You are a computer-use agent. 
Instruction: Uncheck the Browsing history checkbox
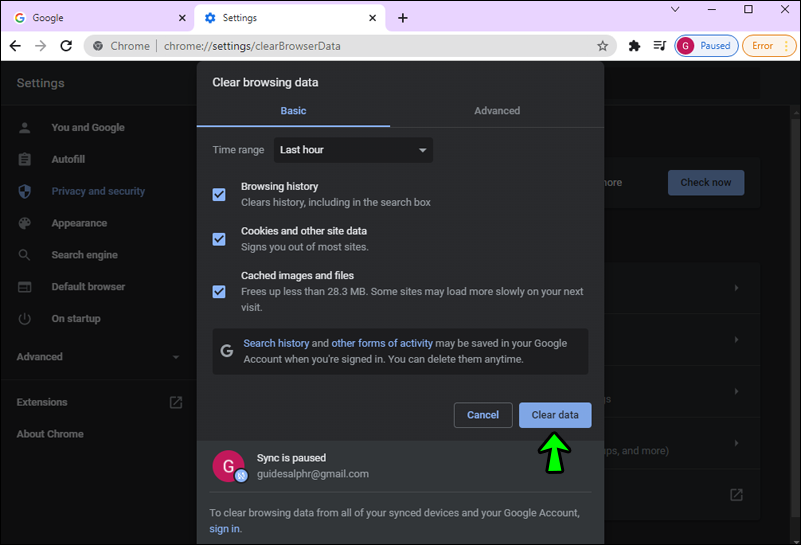[219, 194]
